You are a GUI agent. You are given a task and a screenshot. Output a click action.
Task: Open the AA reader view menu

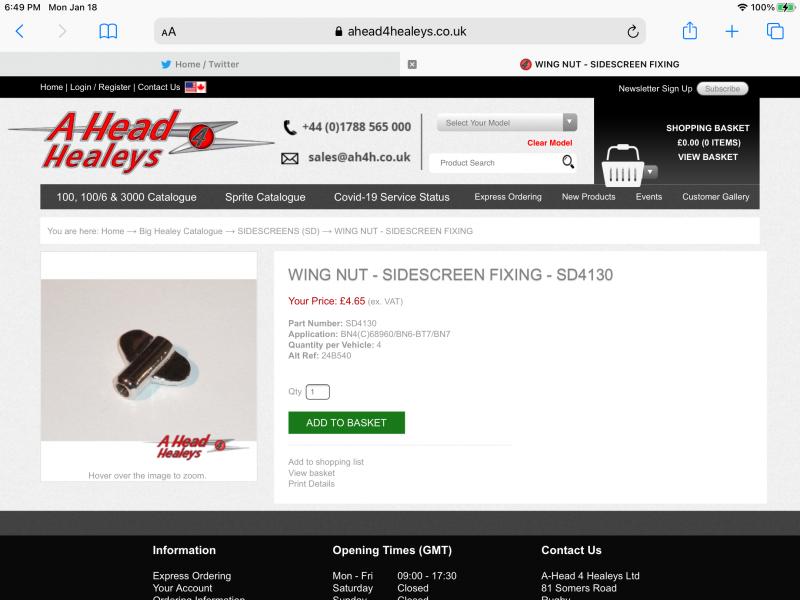click(x=168, y=32)
